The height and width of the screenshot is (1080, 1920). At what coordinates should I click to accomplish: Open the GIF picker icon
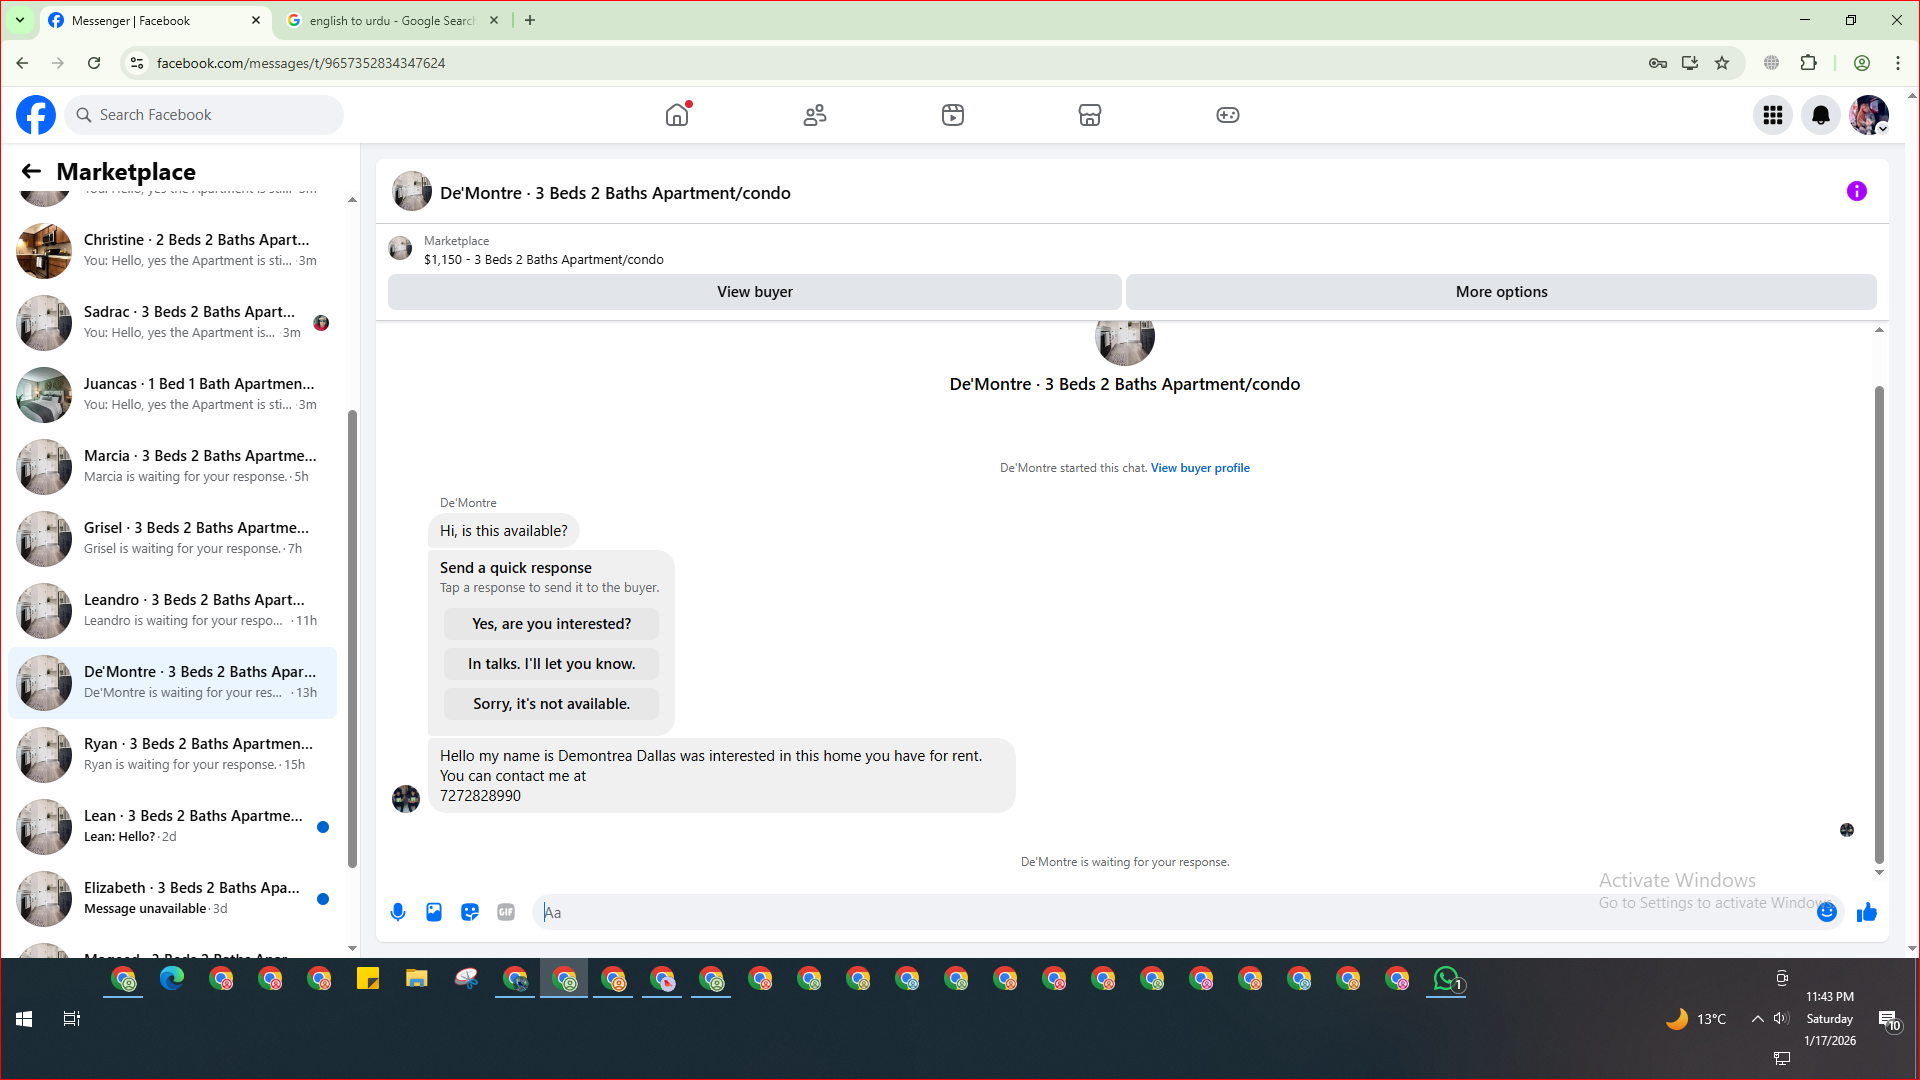(x=506, y=912)
